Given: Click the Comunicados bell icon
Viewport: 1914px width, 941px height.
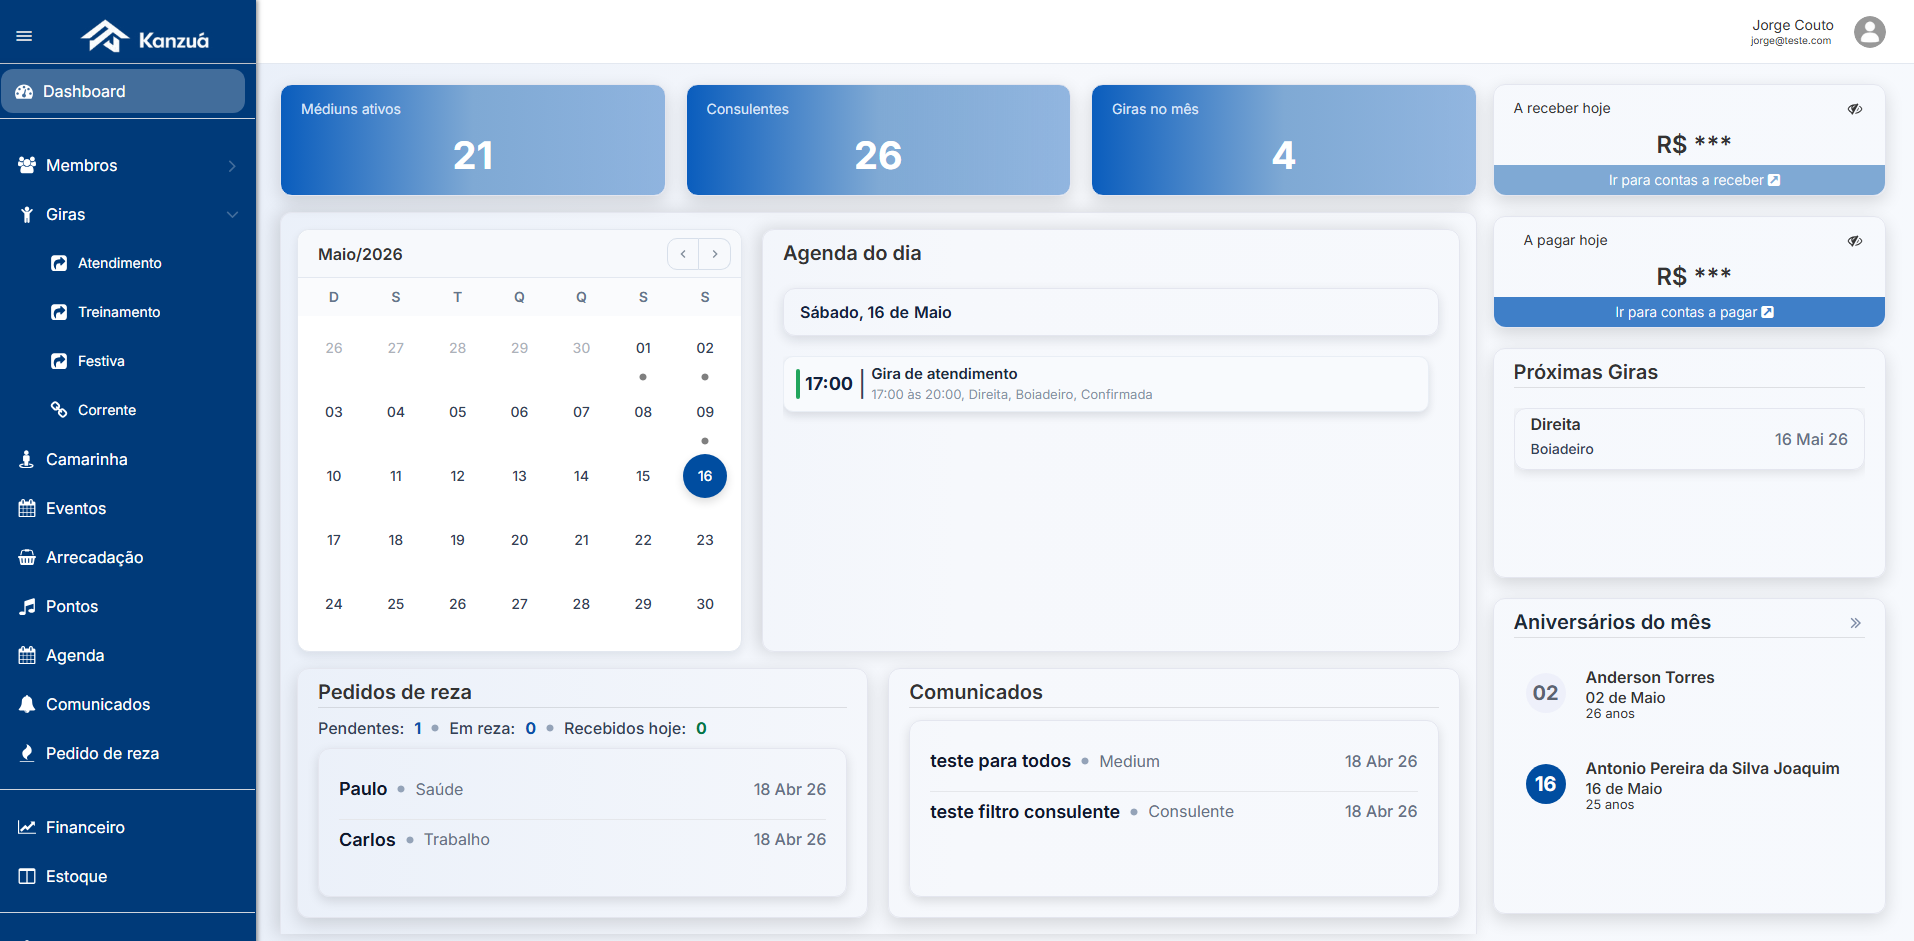Looking at the screenshot, I should 27,704.
